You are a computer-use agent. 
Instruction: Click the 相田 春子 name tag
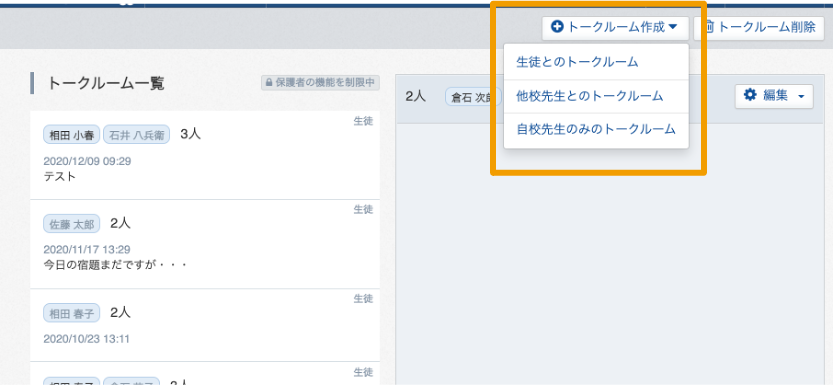point(71,314)
